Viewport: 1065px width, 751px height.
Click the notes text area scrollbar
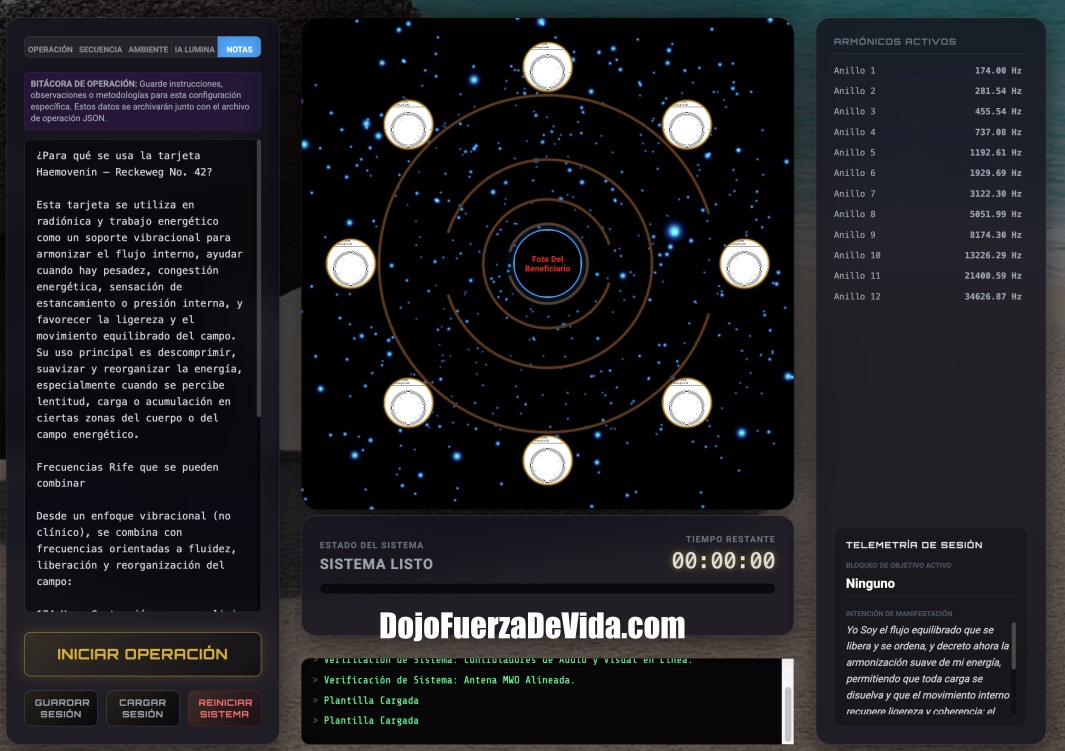(259, 278)
